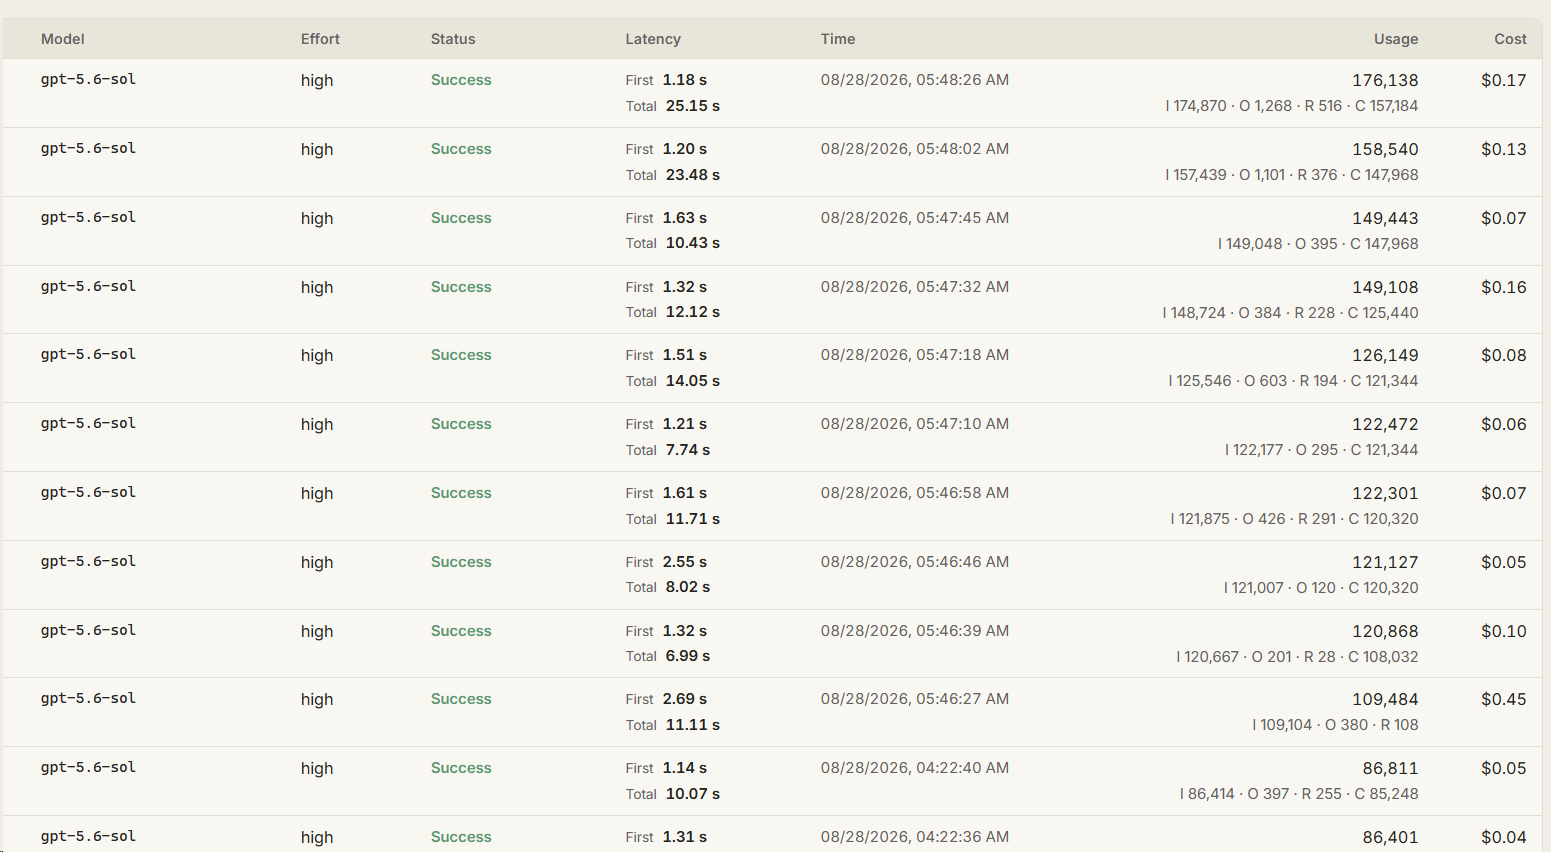This screenshot has height=852, width=1551.
Task: Select the $0.10 cost value
Action: pyautogui.click(x=1504, y=631)
